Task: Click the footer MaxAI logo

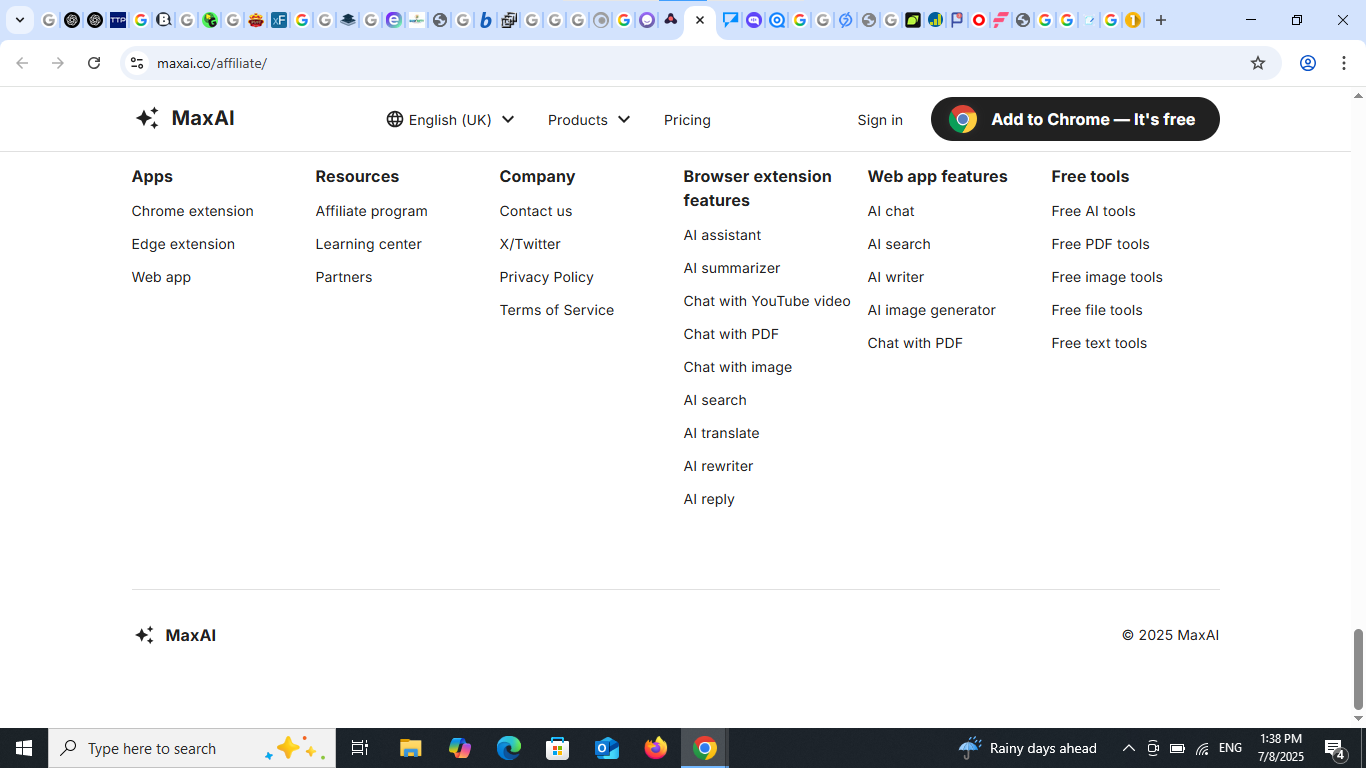Action: click(x=175, y=635)
